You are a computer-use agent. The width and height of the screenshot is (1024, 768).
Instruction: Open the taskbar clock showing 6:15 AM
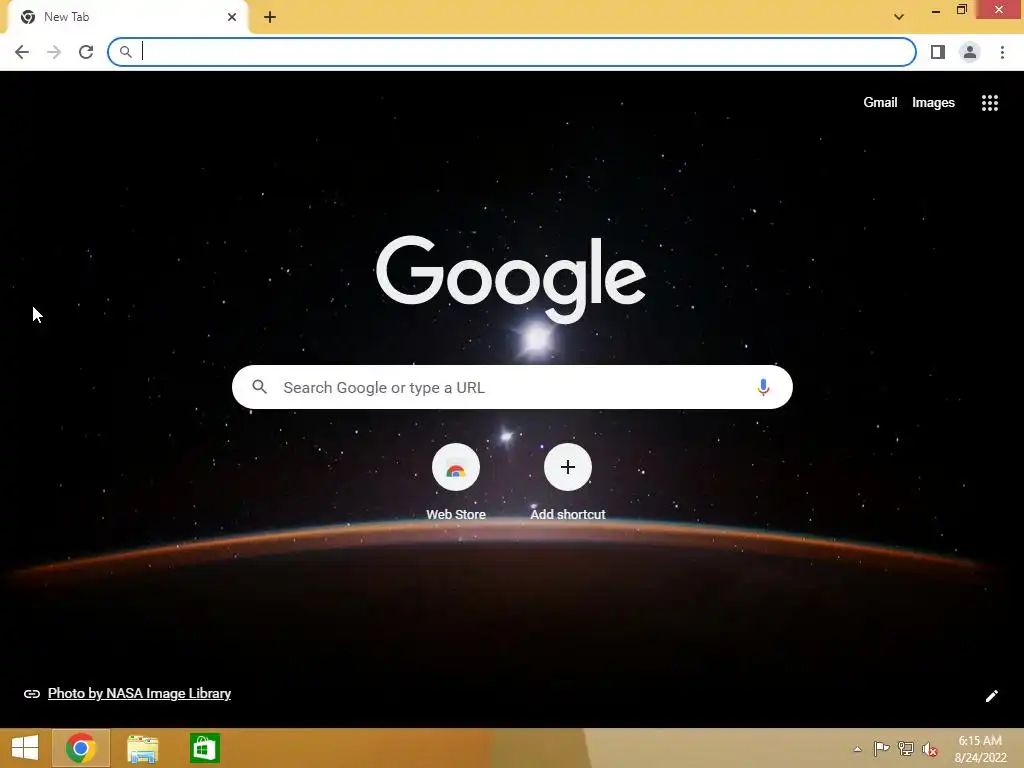(980, 748)
